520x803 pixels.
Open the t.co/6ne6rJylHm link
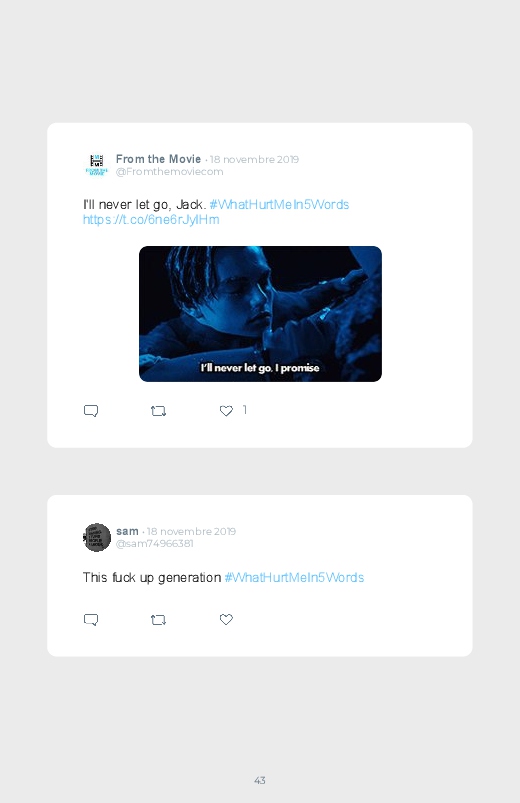tap(151, 220)
